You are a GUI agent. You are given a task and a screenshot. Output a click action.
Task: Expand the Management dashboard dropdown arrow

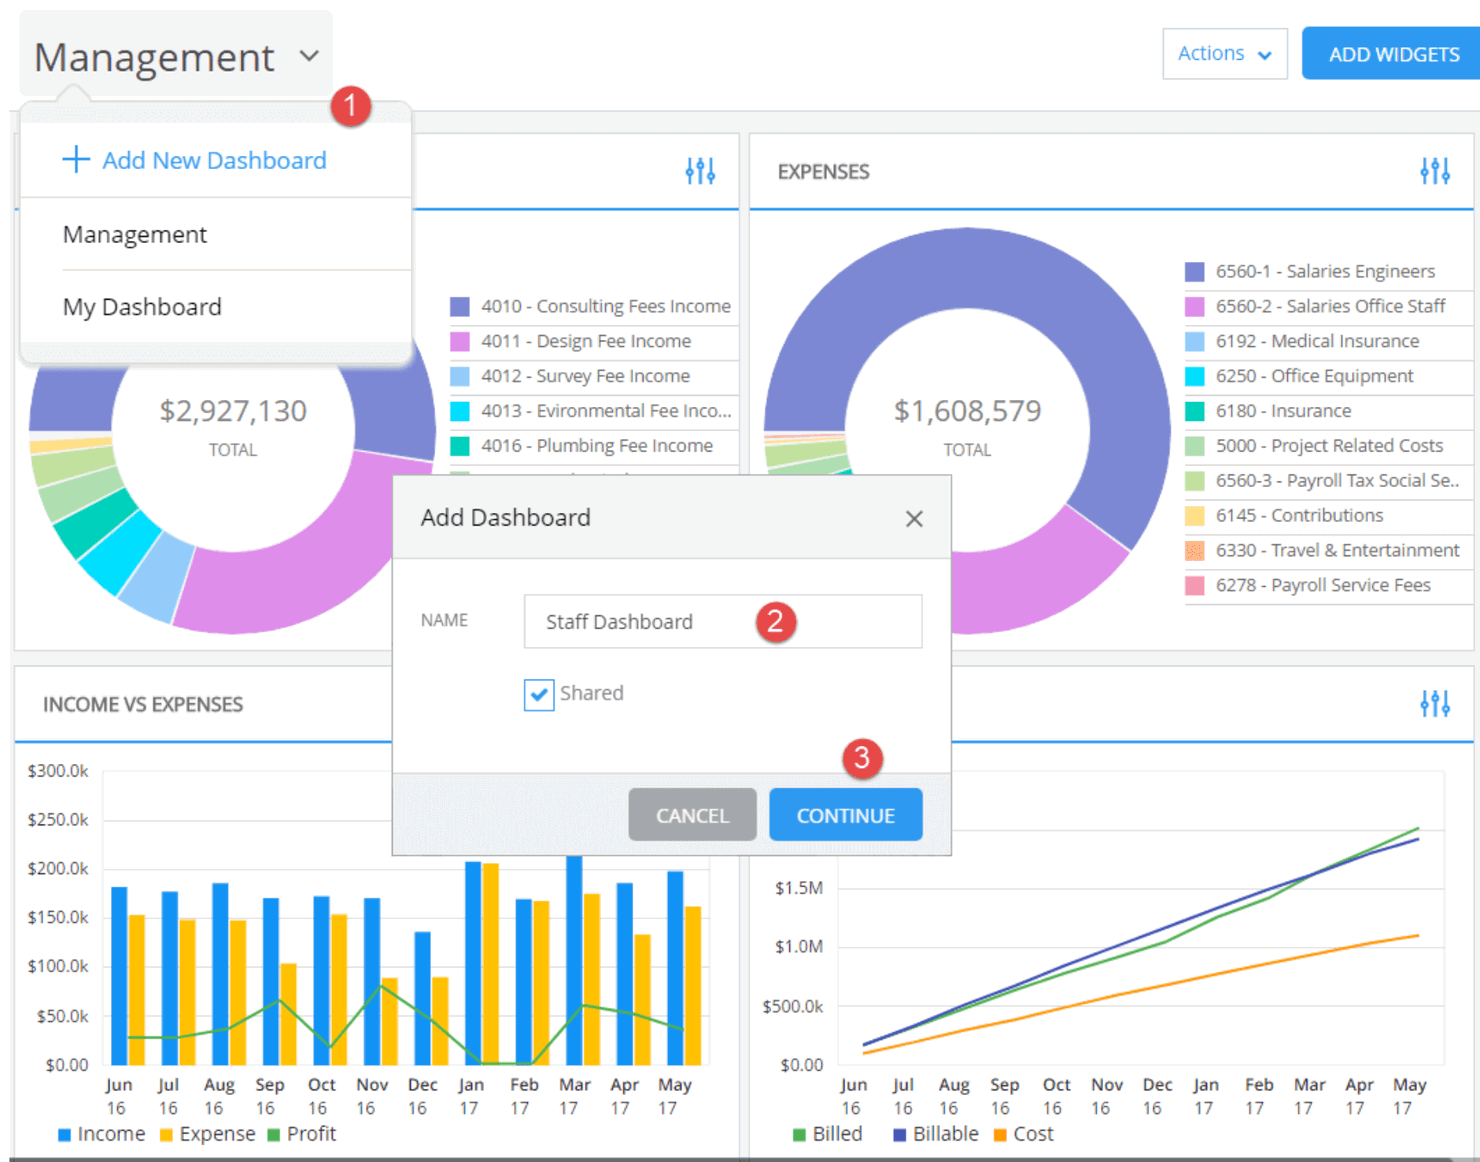pyautogui.click(x=310, y=56)
